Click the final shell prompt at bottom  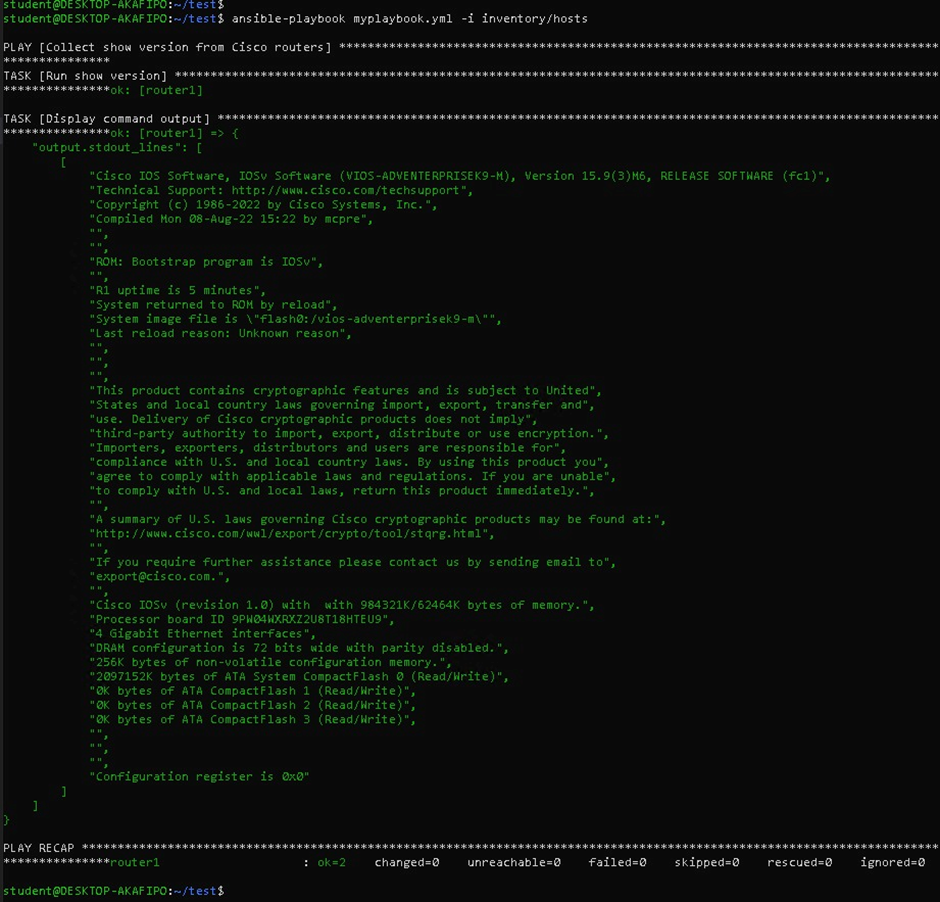(x=114, y=892)
